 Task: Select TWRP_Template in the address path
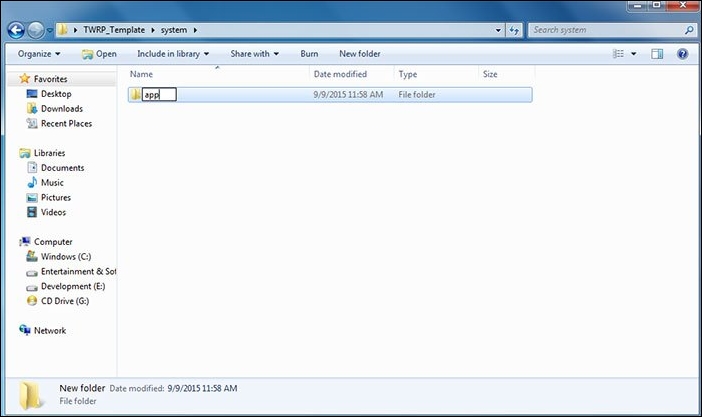coord(114,30)
